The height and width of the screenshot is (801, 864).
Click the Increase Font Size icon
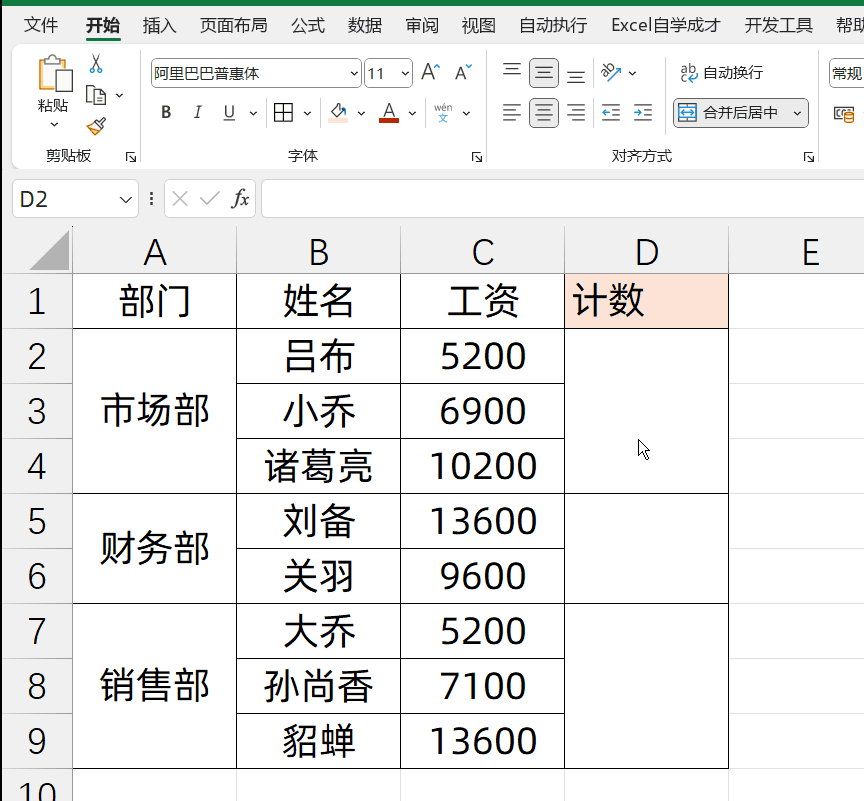(x=430, y=73)
